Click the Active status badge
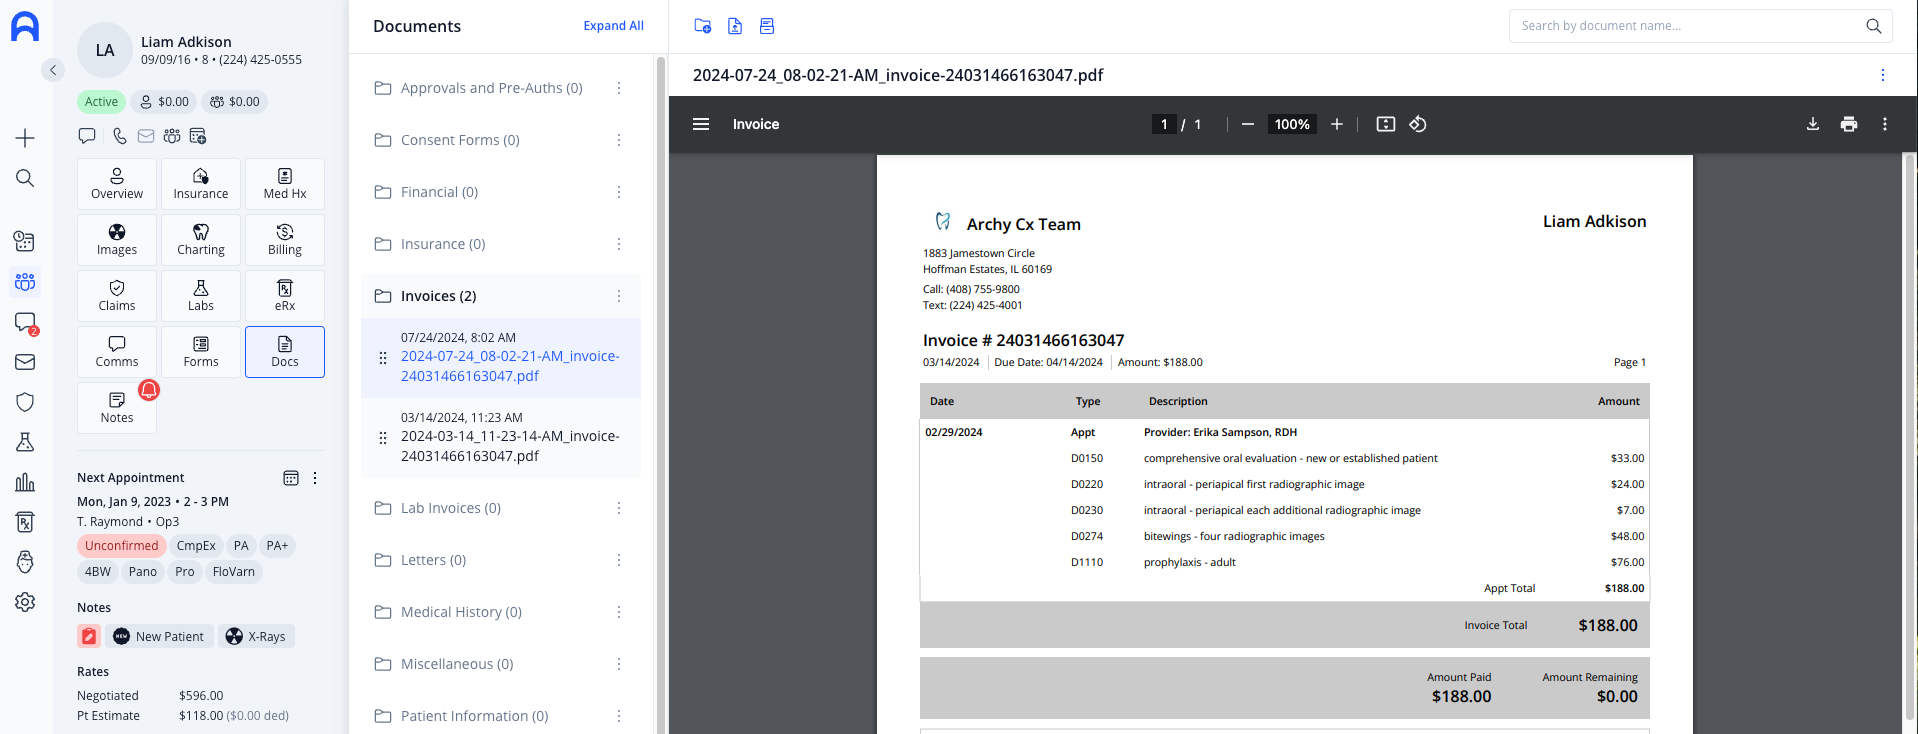This screenshot has height=734, width=1918. pos(101,102)
